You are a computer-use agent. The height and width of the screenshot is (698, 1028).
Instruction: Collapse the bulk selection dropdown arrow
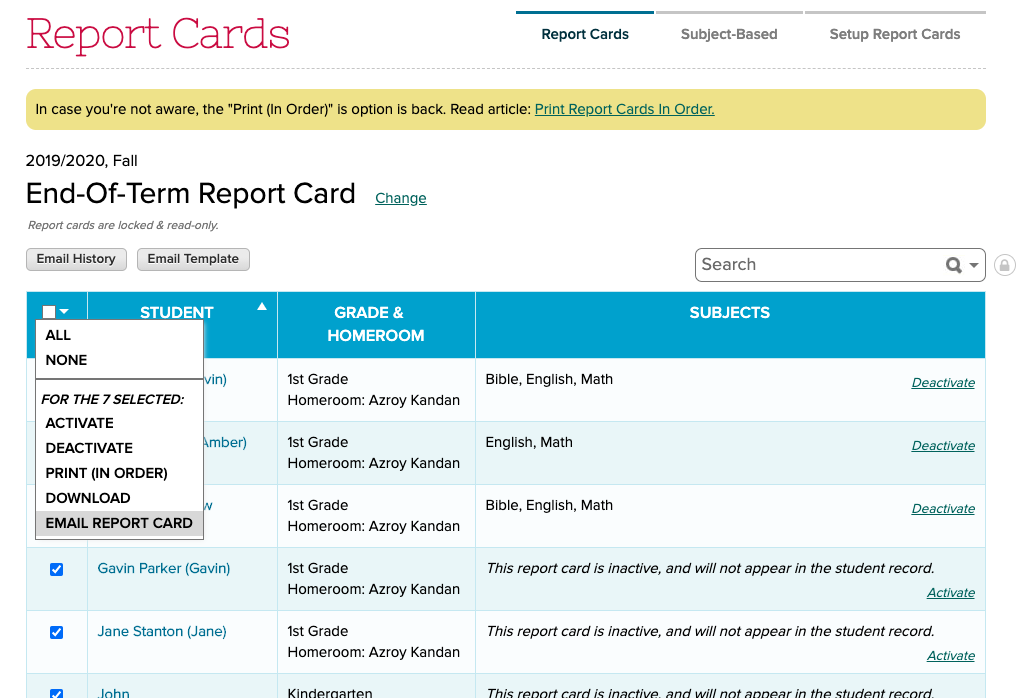64,312
